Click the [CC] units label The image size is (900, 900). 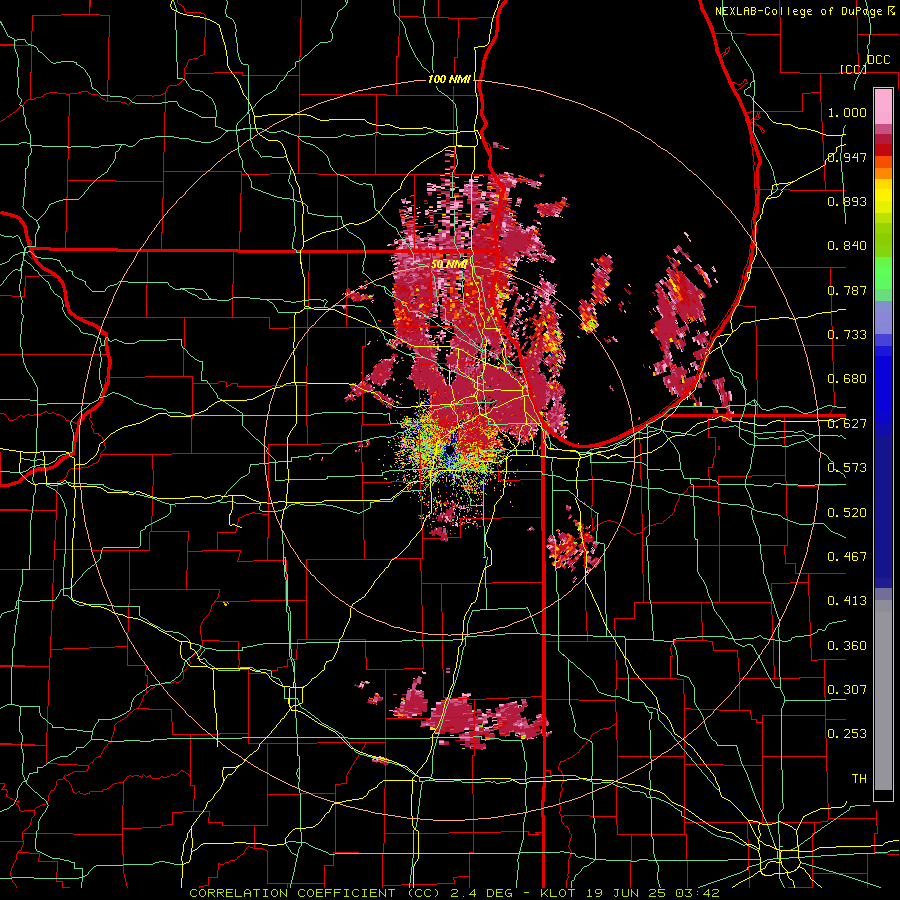853,69
